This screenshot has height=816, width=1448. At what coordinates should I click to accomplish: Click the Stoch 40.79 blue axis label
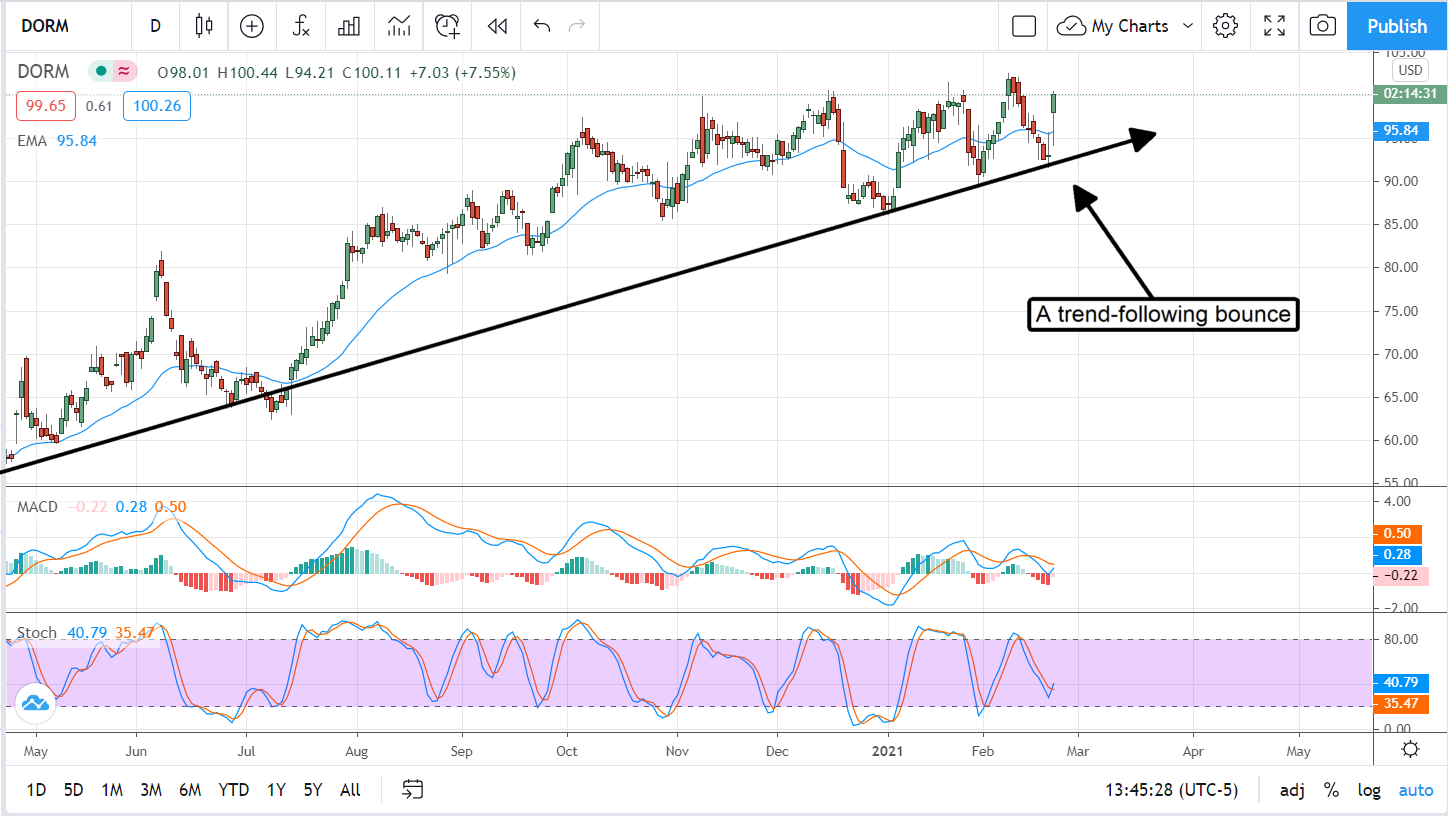1400,683
